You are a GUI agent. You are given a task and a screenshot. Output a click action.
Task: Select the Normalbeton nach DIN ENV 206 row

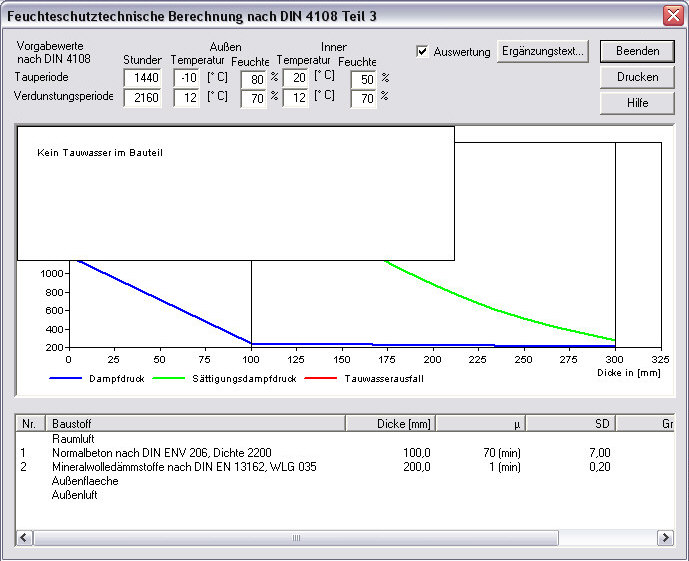coord(344,453)
